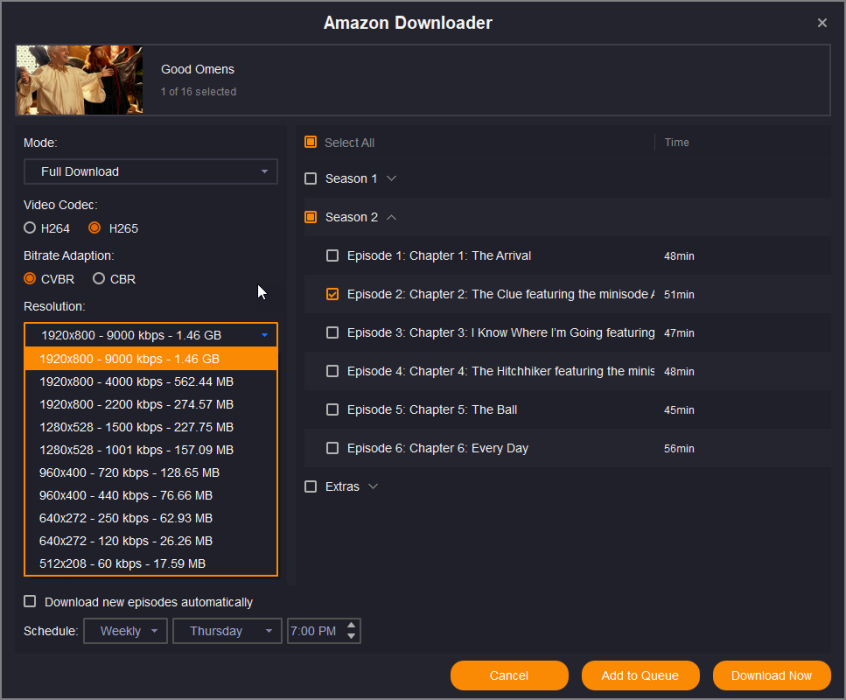Uncheck Episode 2: The Clue checkbox
This screenshot has width=846, height=700.
click(332, 294)
